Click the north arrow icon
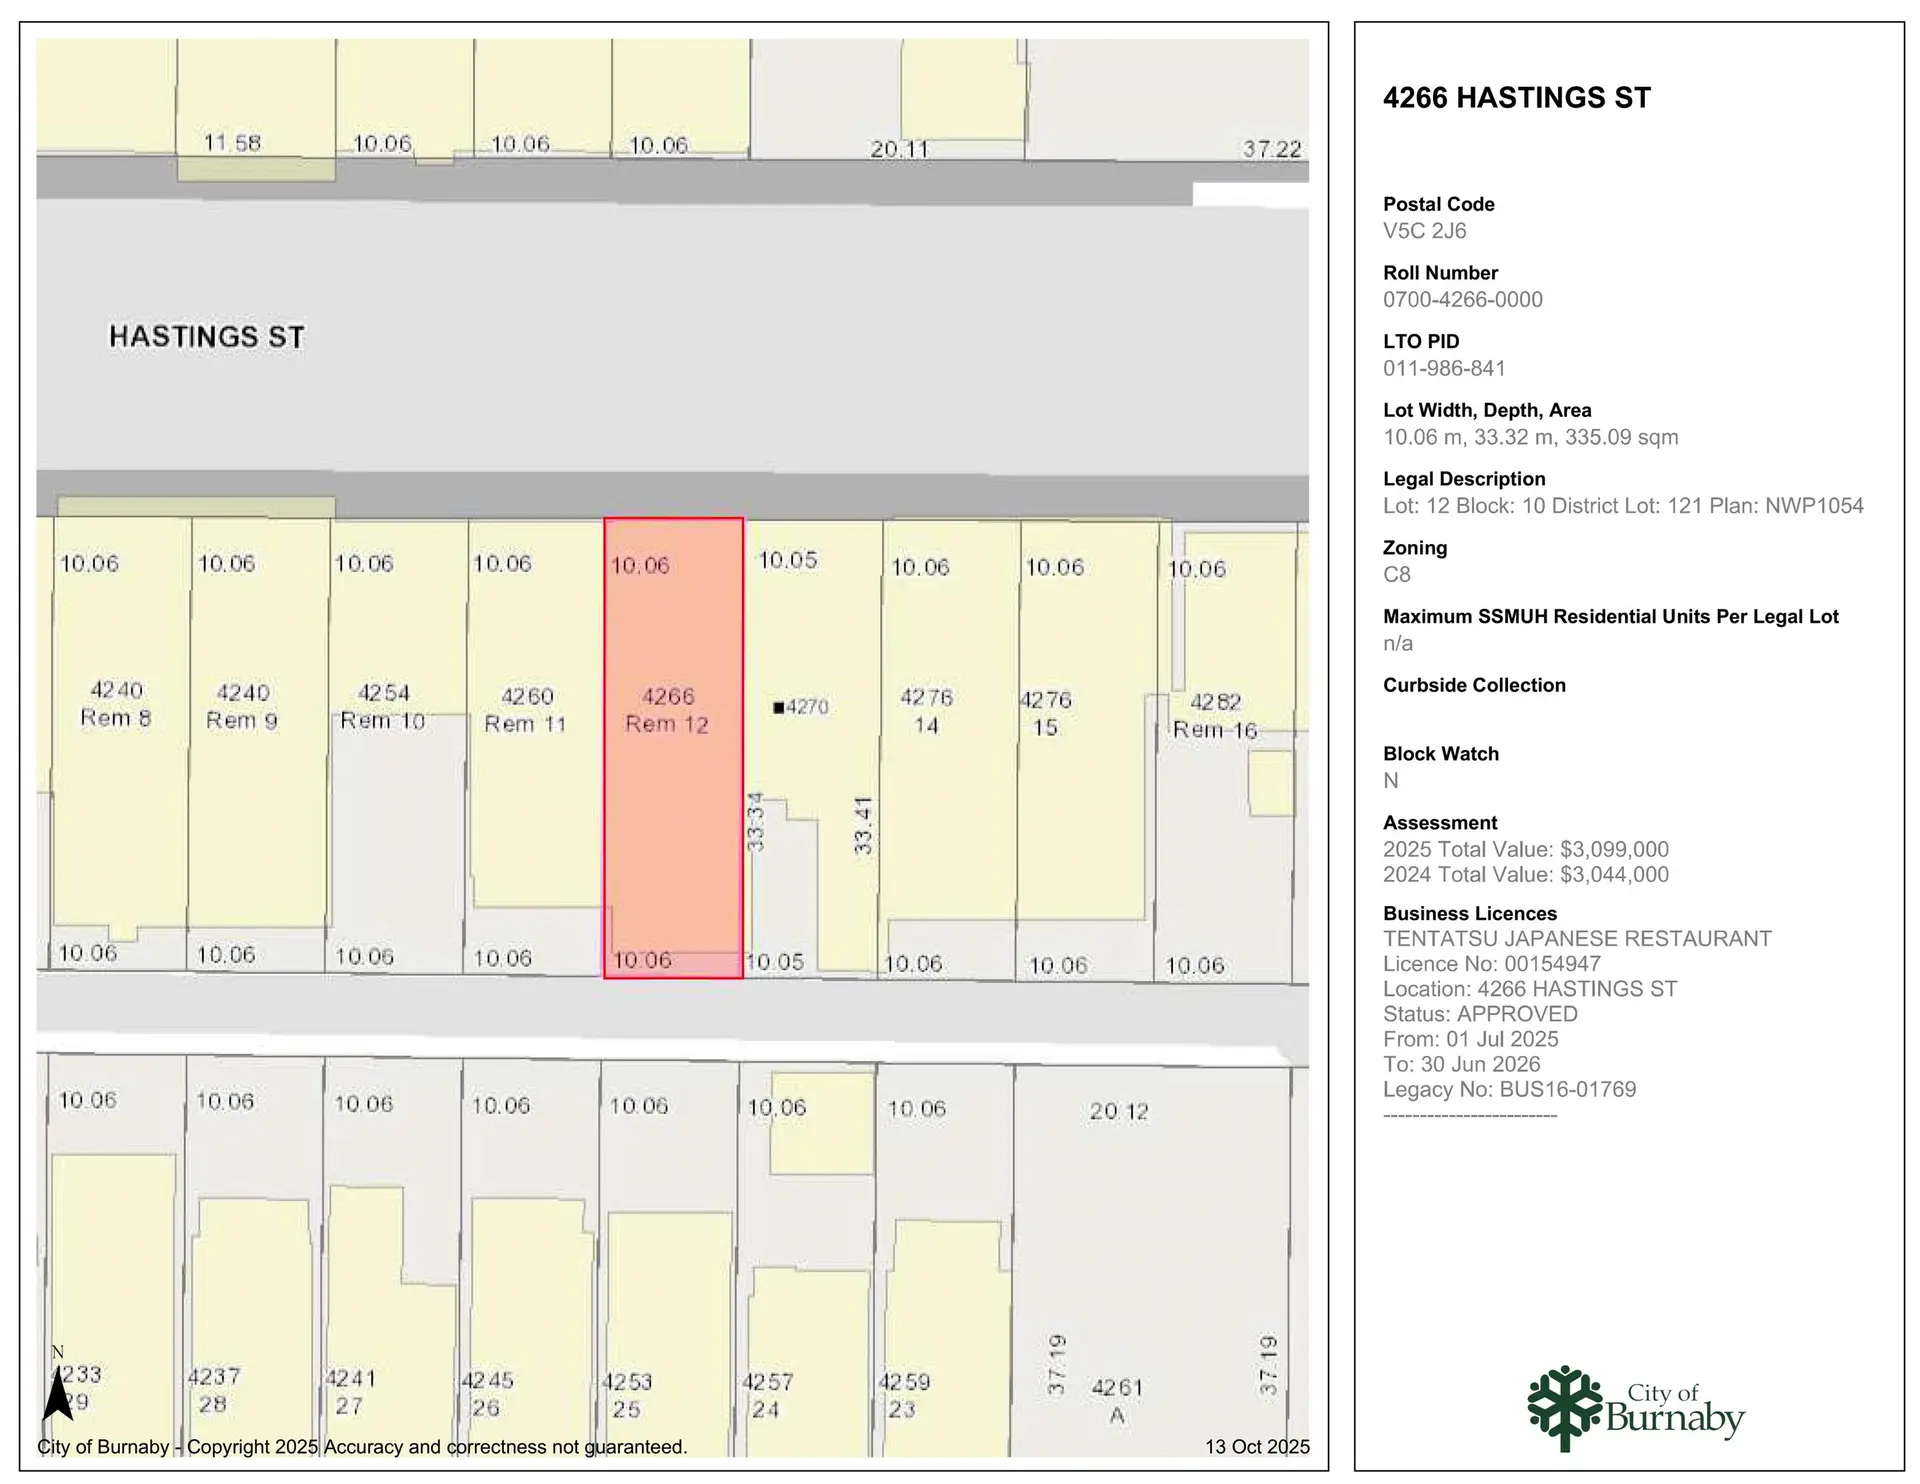The height and width of the screenshot is (1484, 1920). coord(57,1395)
